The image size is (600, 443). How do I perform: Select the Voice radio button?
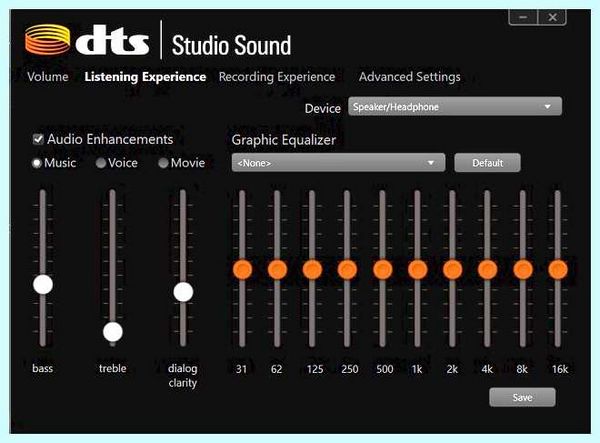(101, 163)
